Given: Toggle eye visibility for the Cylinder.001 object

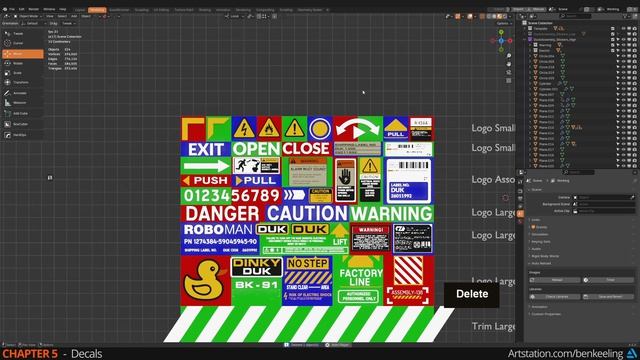Looking at the screenshot, I should [x=624, y=89].
